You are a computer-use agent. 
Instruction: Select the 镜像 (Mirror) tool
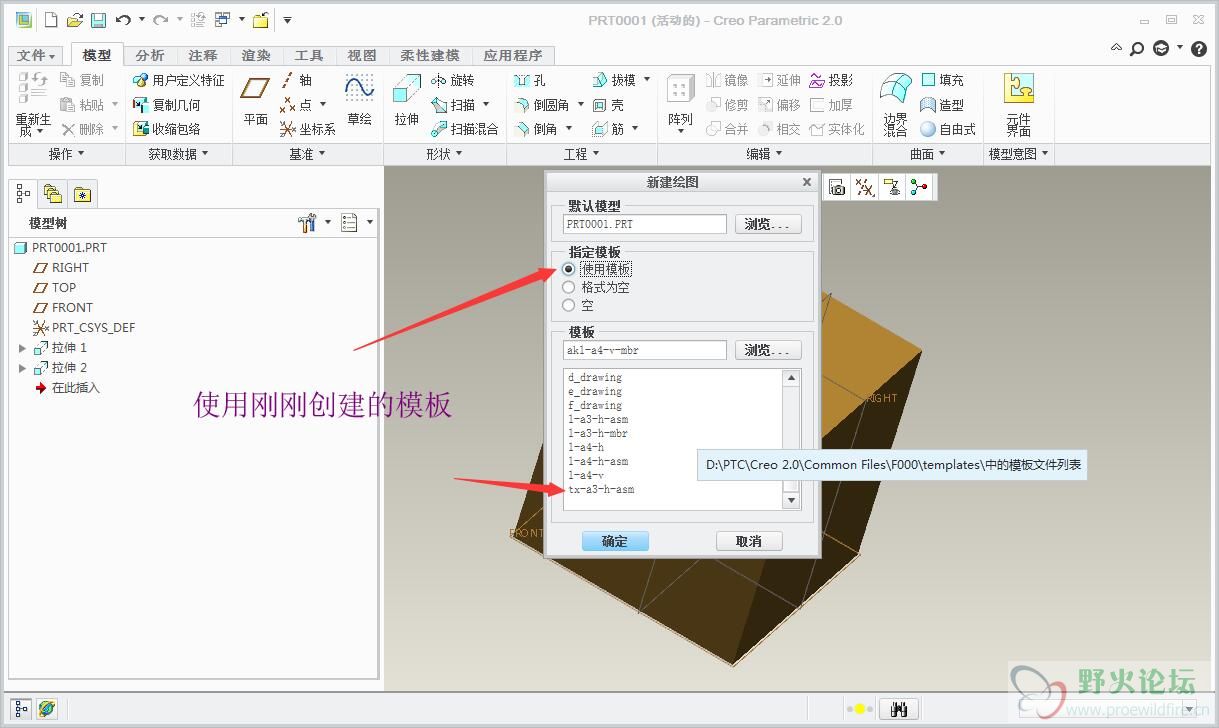click(727, 80)
